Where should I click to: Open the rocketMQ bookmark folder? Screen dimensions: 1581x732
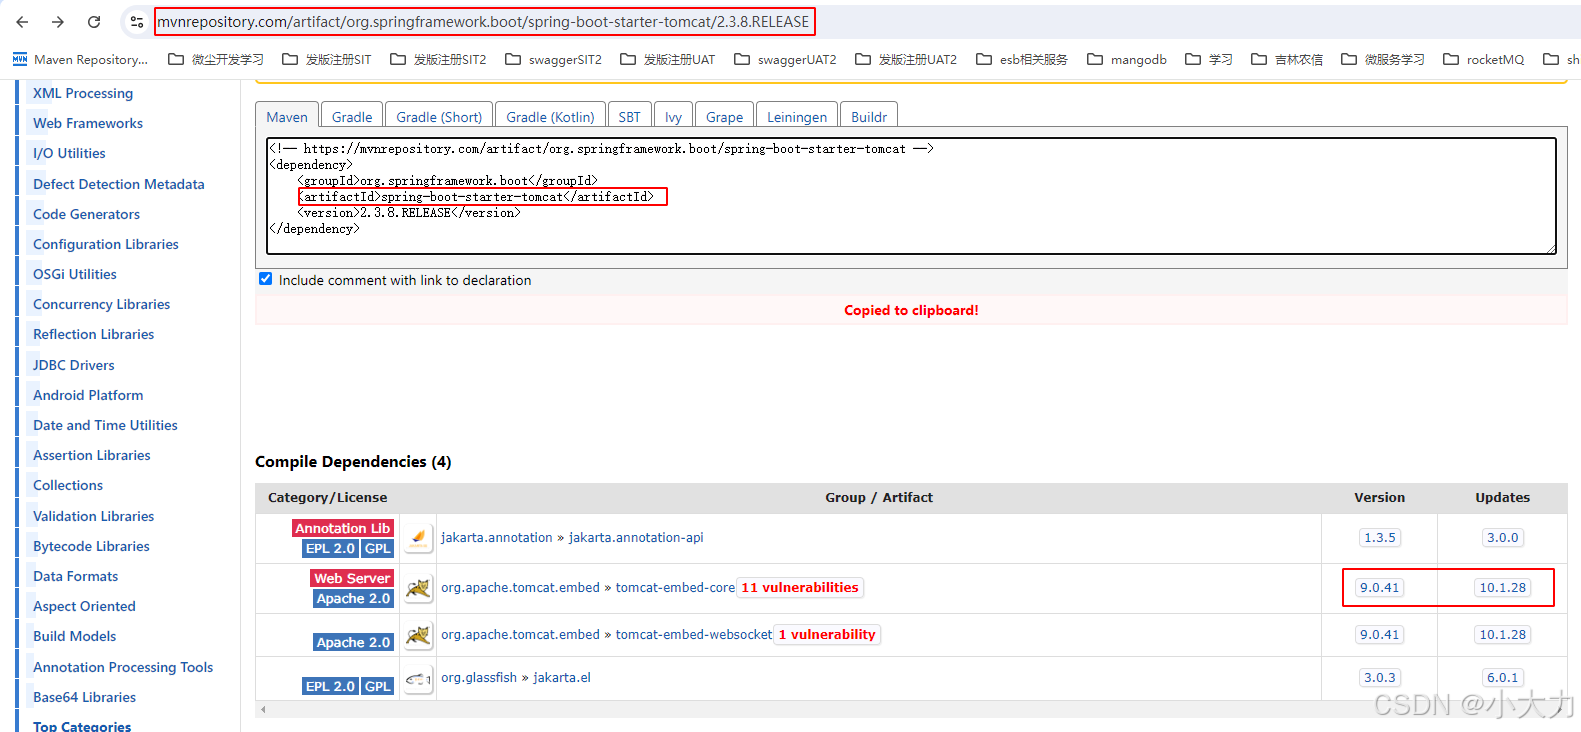click(x=1483, y=59)
